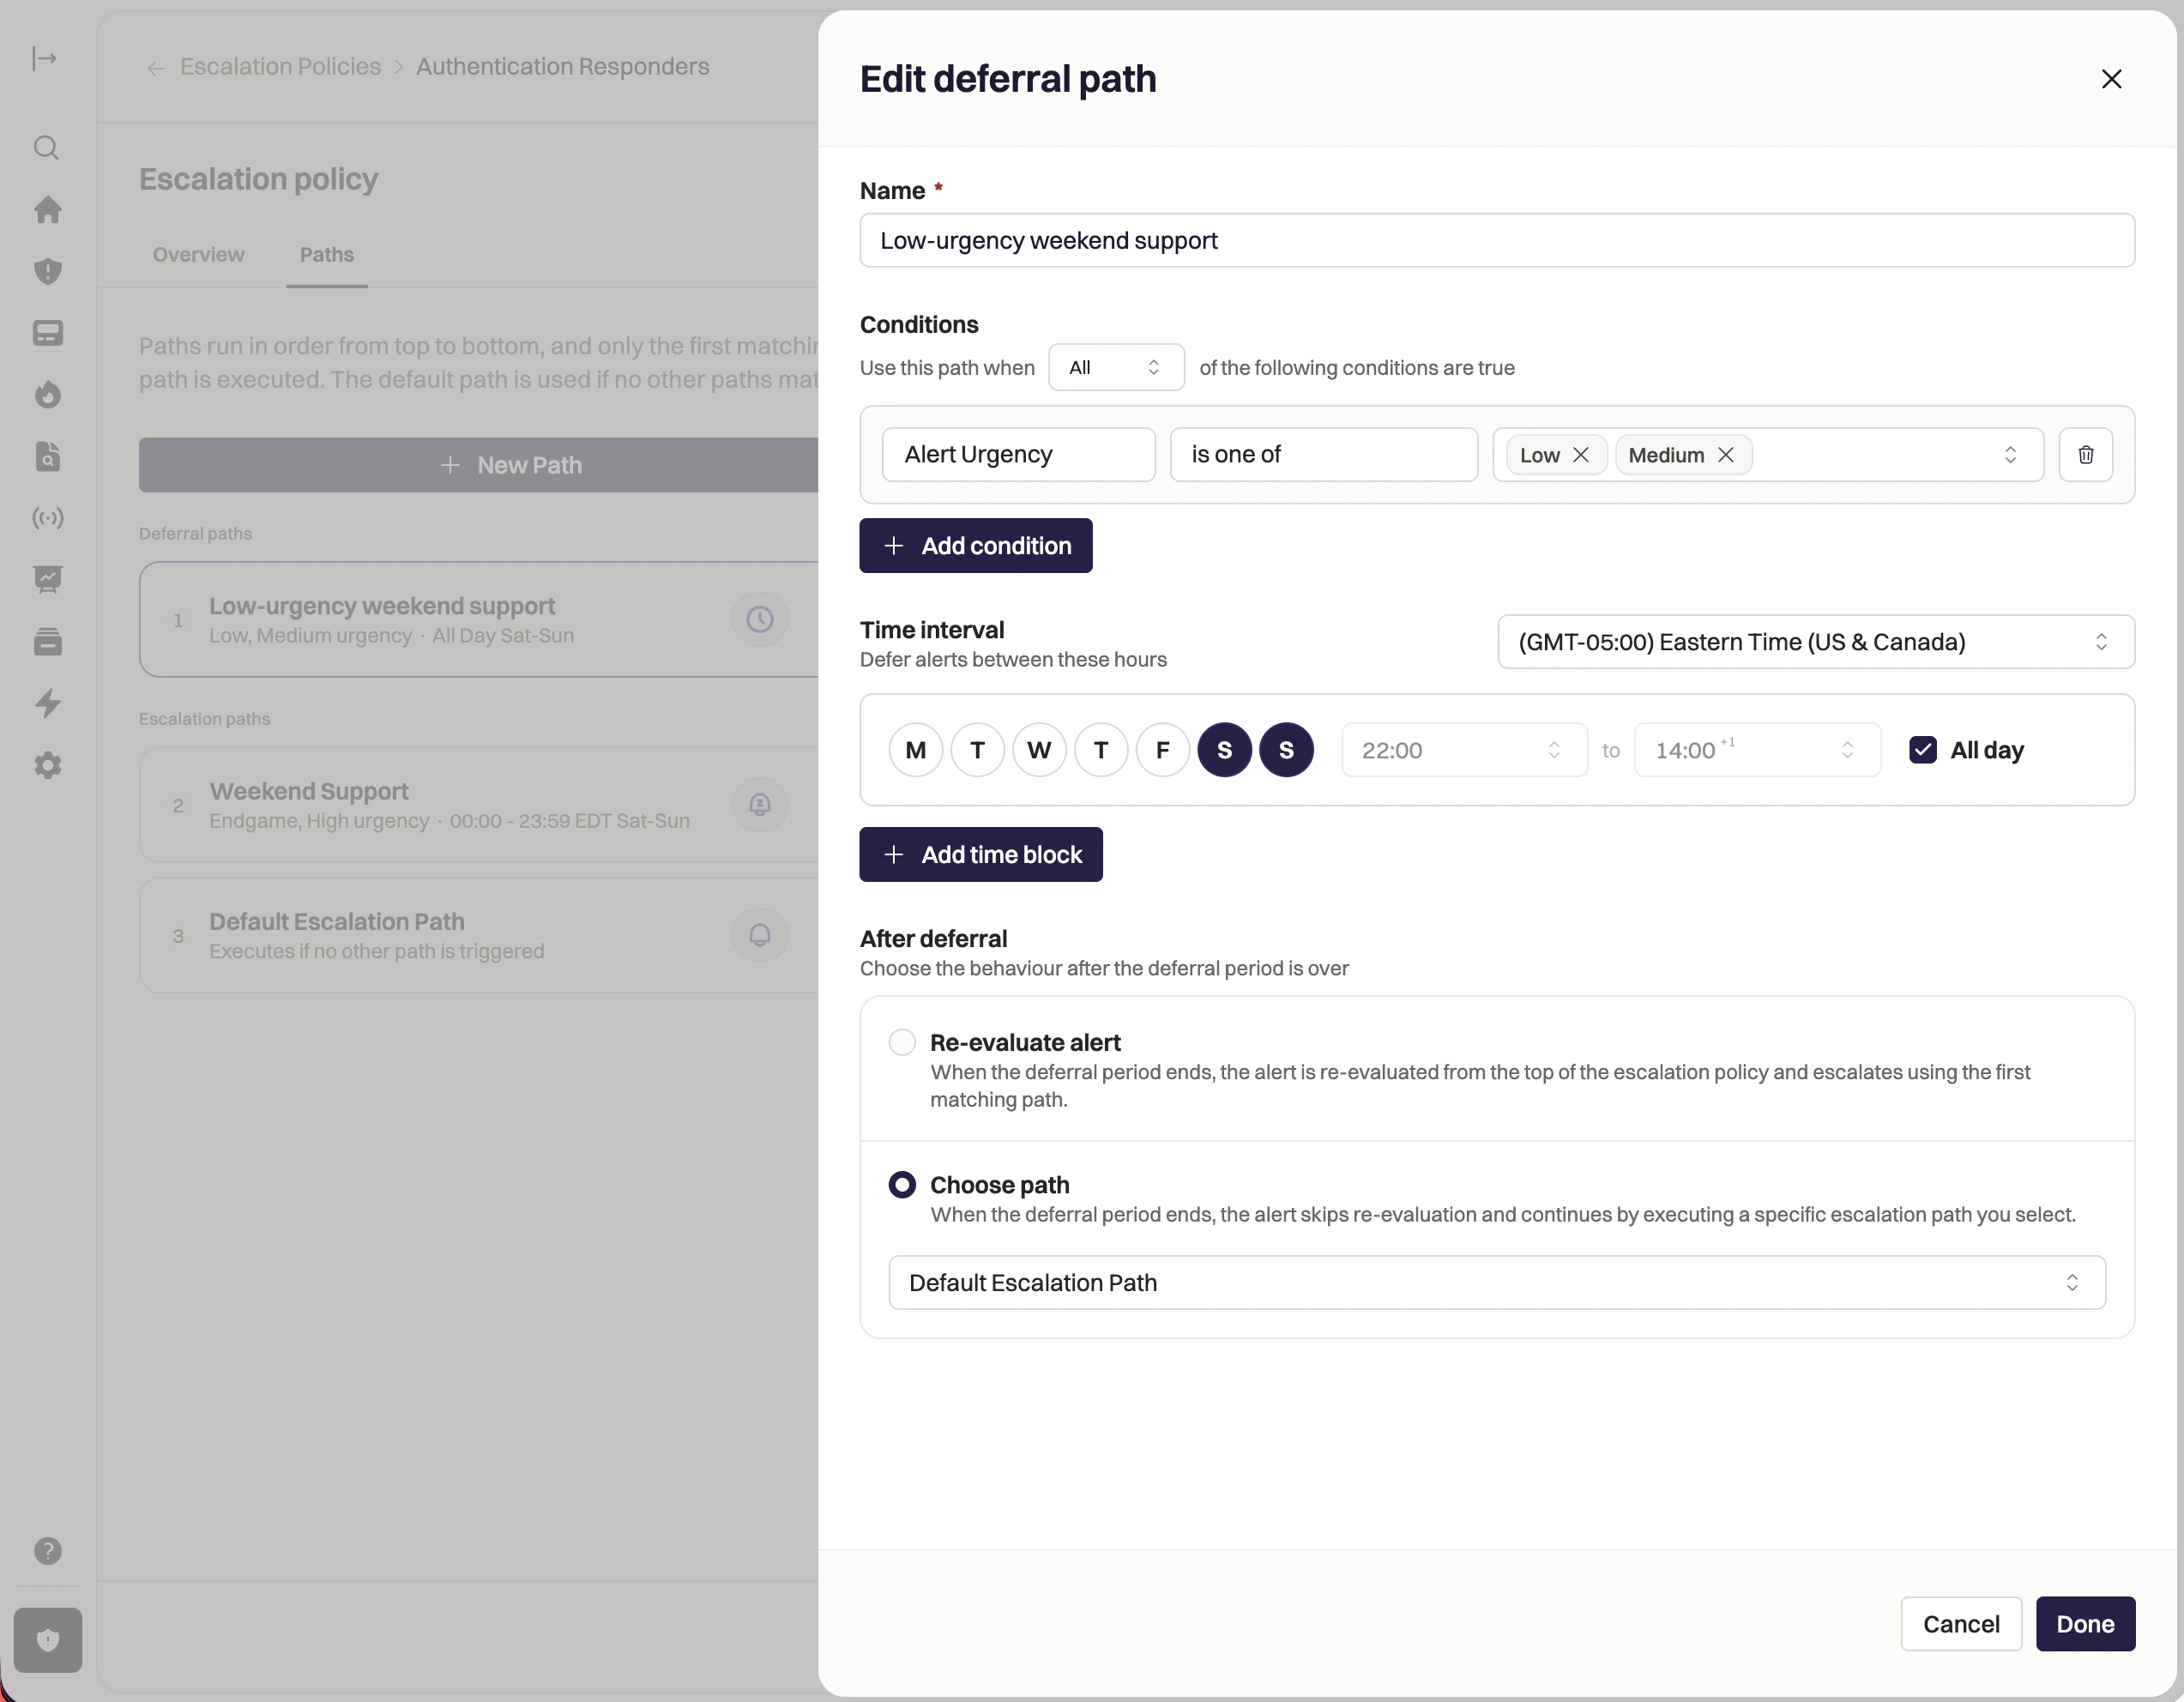Click the Name input field
2184x1702 pixels.
point(1496,241)
